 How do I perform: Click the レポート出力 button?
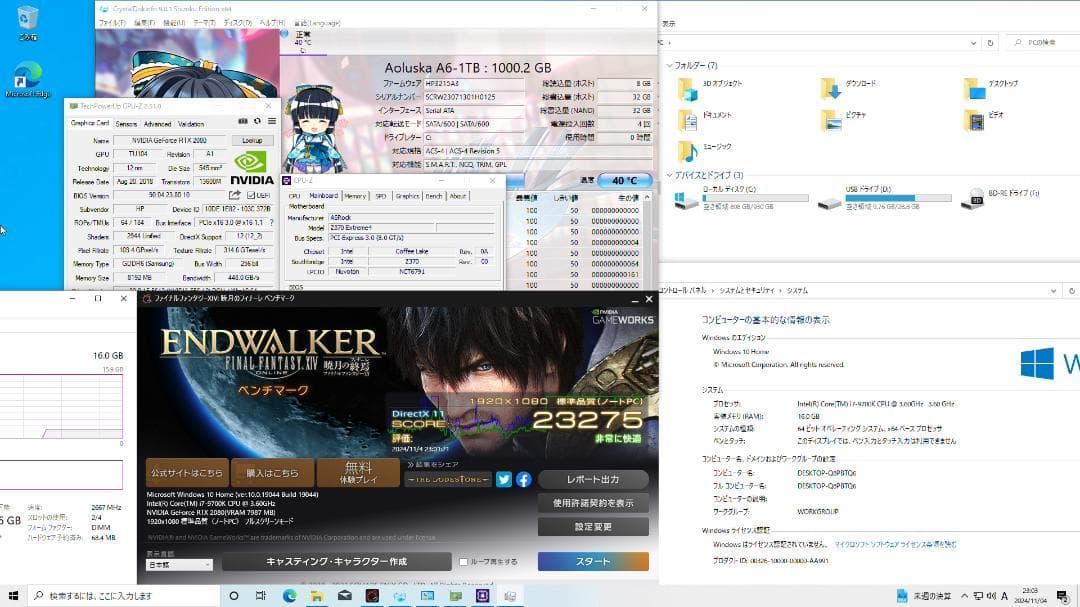pos(592,479)
